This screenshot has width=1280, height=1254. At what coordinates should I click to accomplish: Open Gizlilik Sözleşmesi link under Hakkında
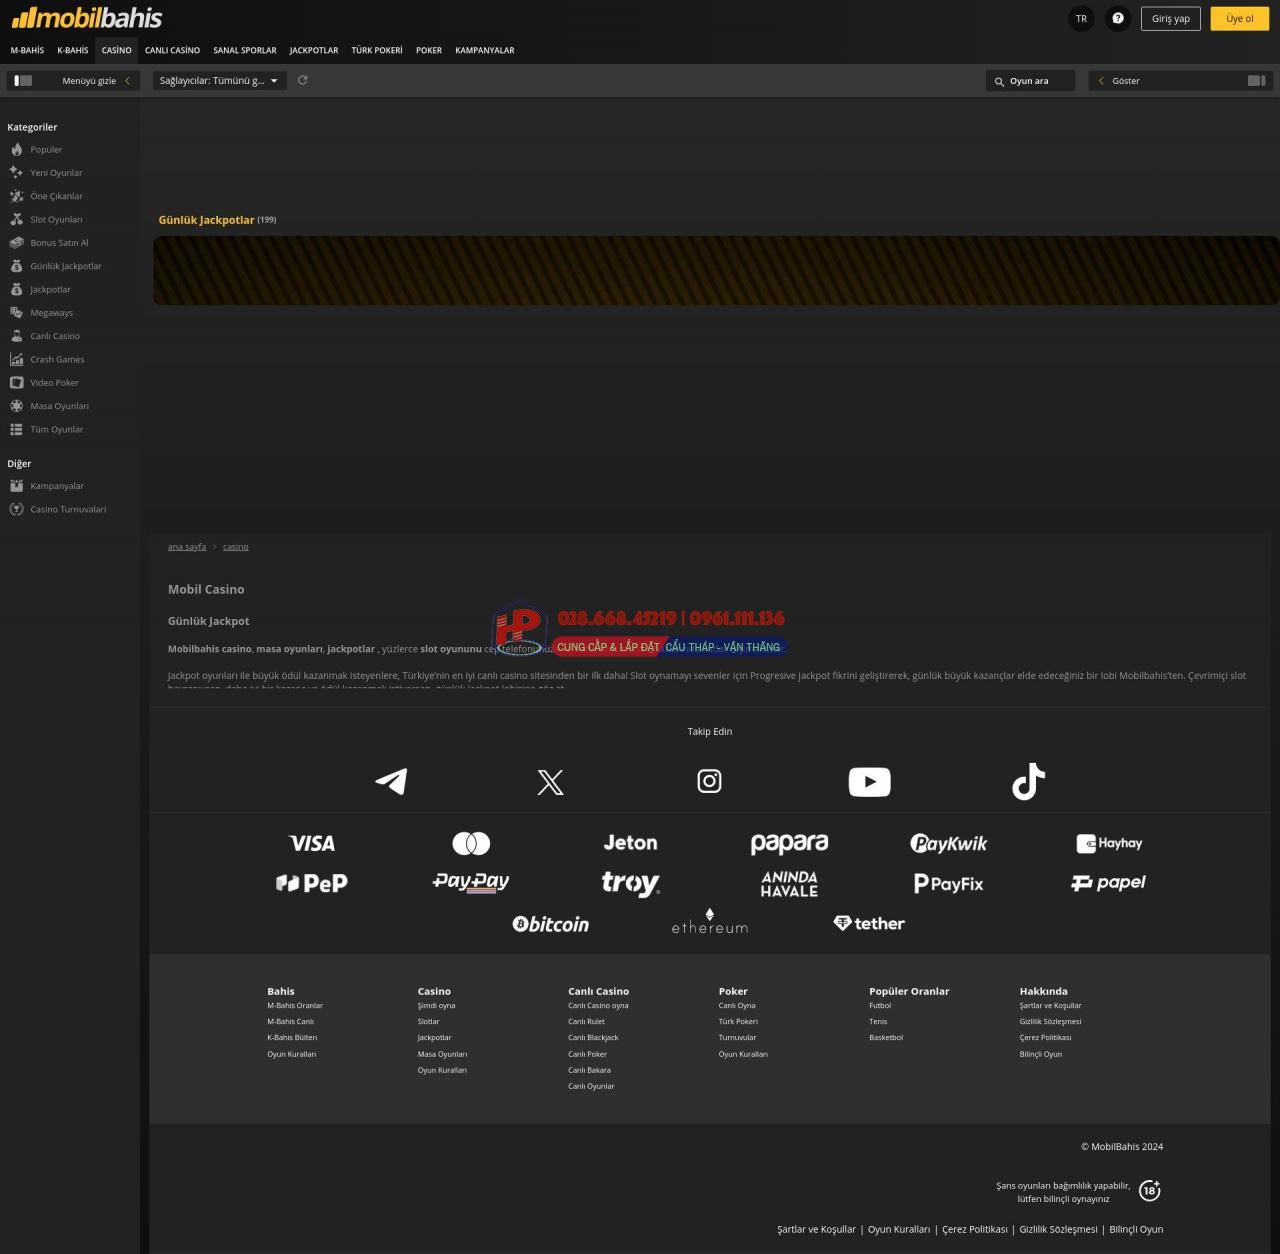[x=1050, y=1021]
